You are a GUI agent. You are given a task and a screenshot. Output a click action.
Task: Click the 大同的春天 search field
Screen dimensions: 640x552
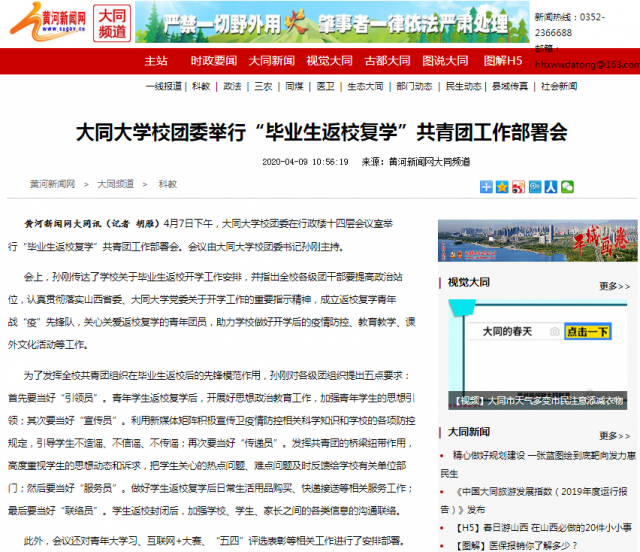click(515, 332)
